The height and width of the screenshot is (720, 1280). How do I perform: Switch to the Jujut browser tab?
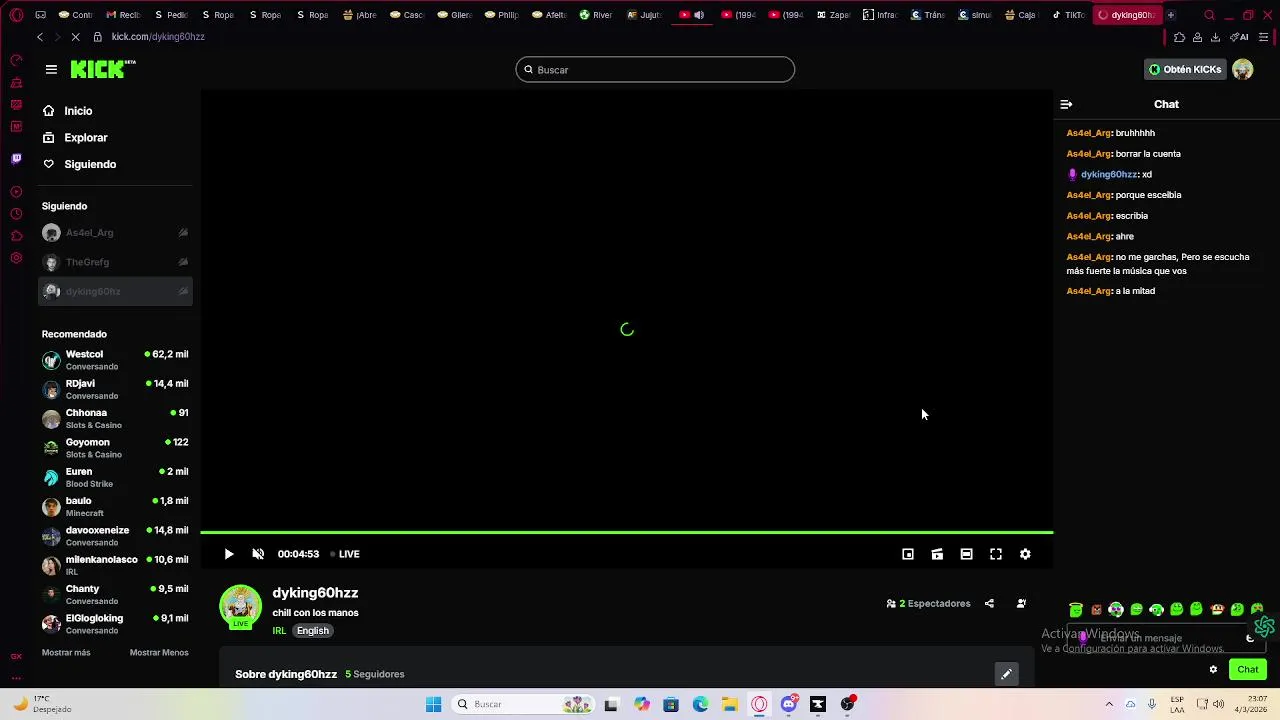pyautogui.click(x=645, y=15)
